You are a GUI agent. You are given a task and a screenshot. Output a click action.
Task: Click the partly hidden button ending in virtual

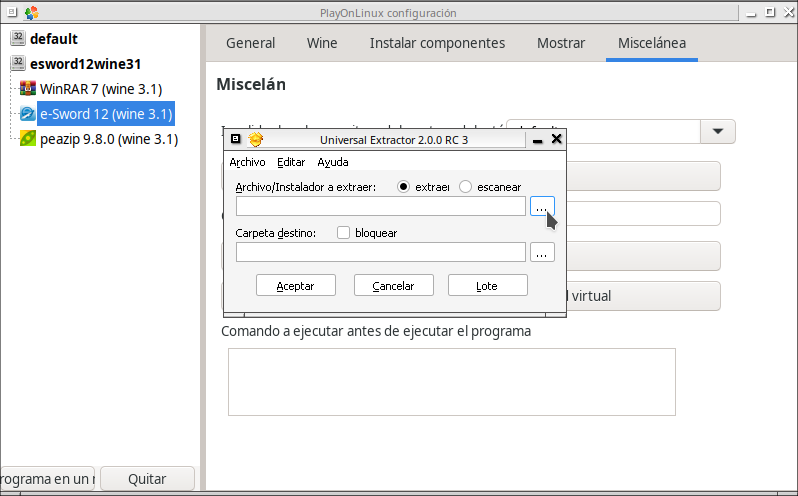(x=643, y=296)
